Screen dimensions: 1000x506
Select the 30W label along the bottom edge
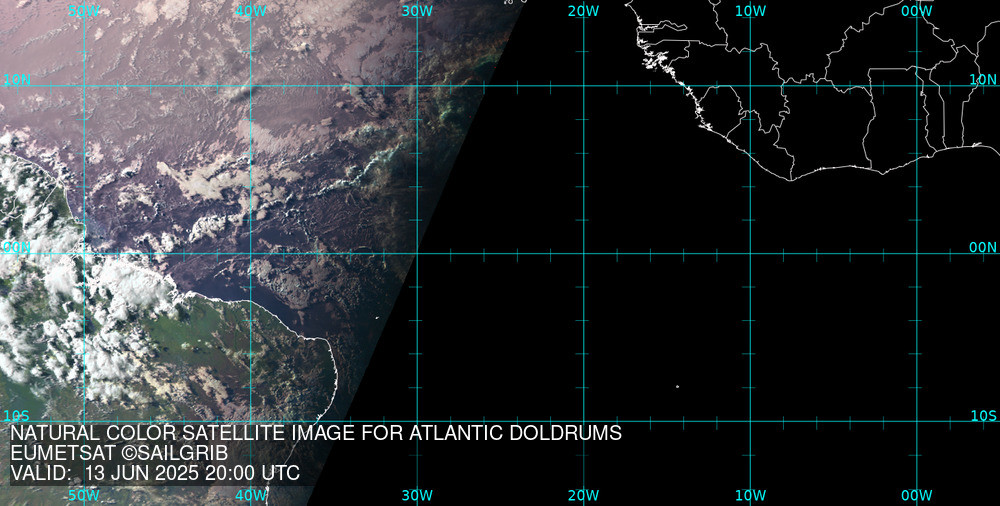click(x=417, y=495)
